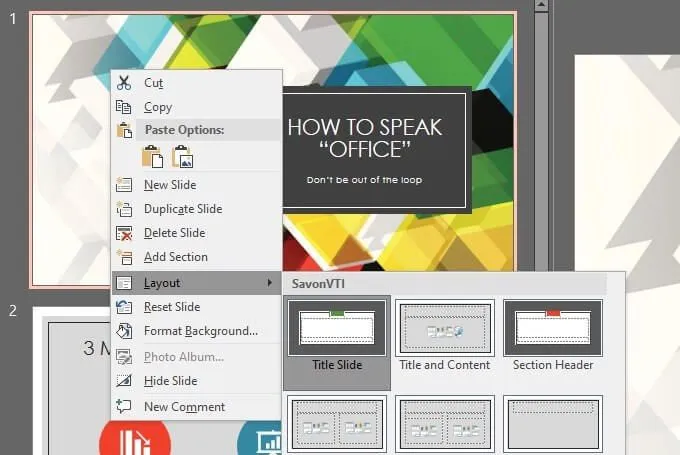Image resolution: width=680 pixels, height=455 pixels.
Task: Open Format Background... from the menu
Action: (x=196, y=331)
